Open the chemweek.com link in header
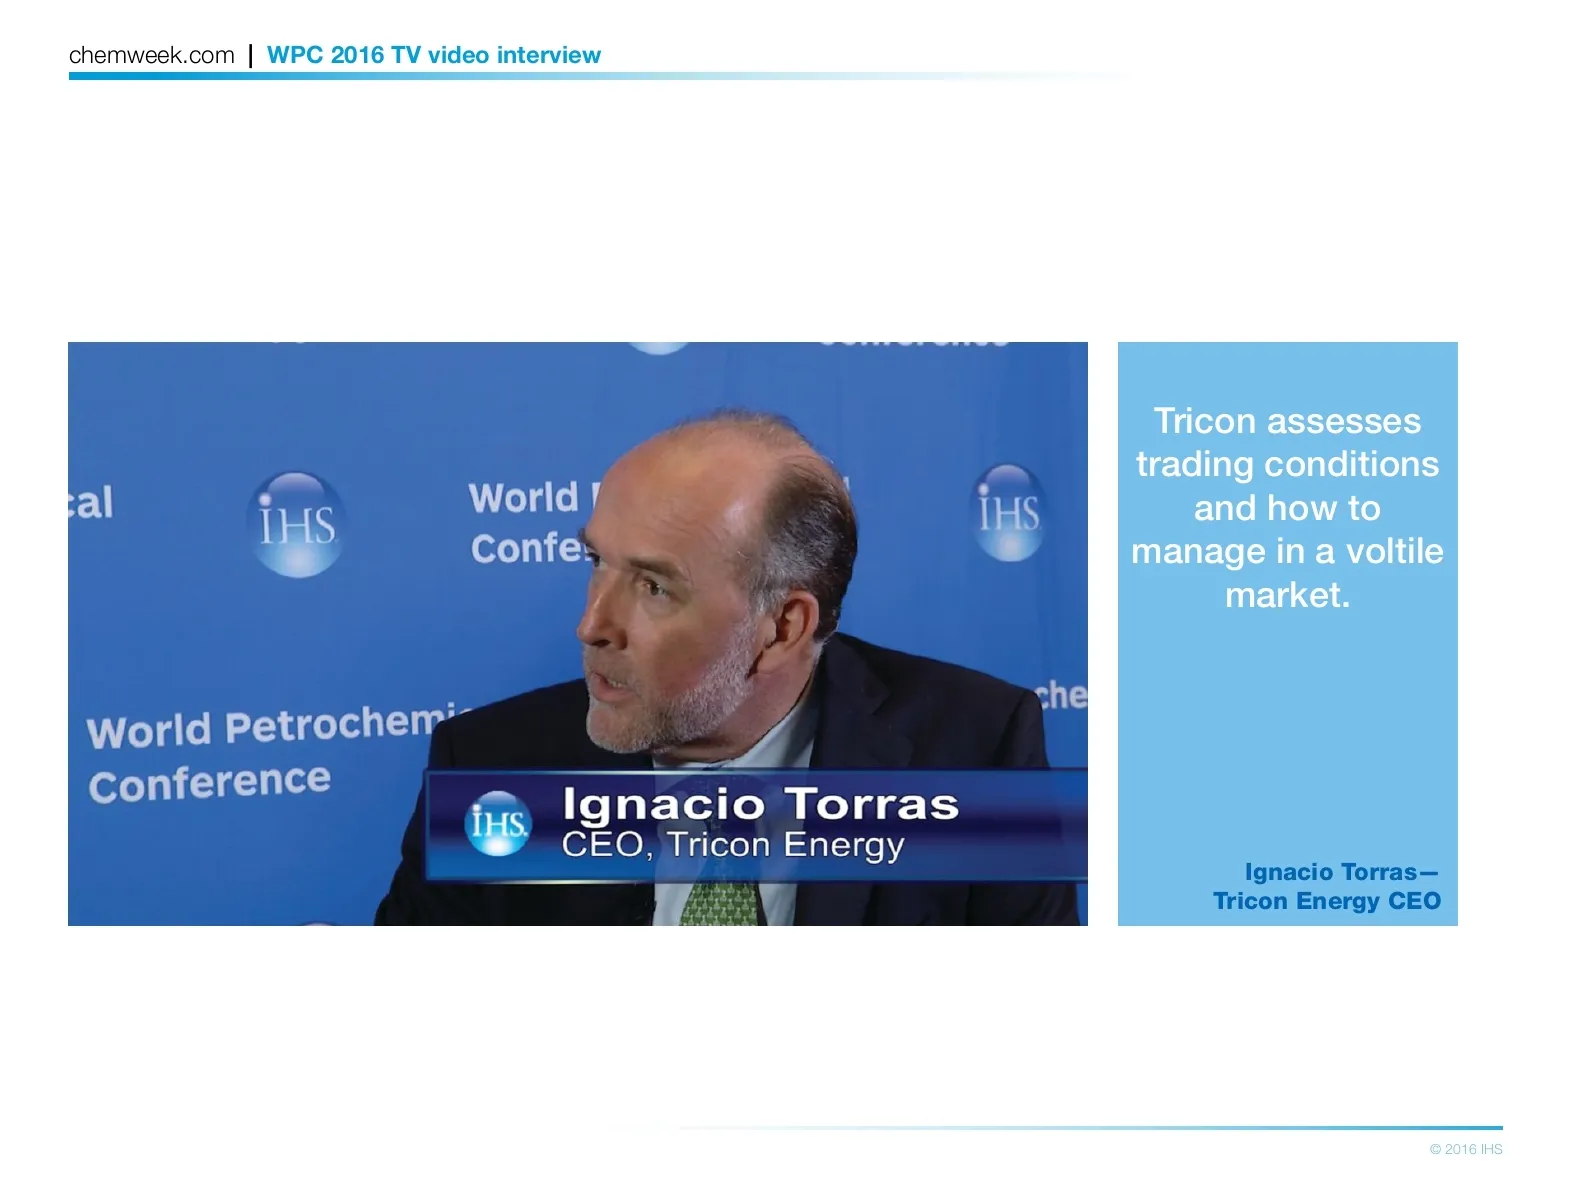The height and width of the screenshot is (1200, 1570). (151, 55)
